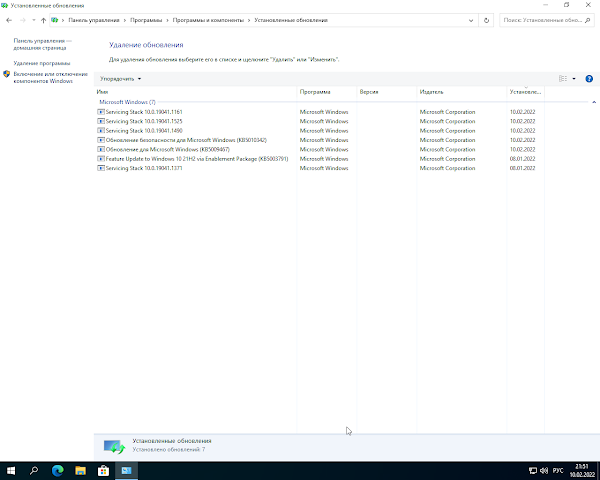Open 'Панель управления — домашняя страница' link
600x480 pixels.
[42, 44]
